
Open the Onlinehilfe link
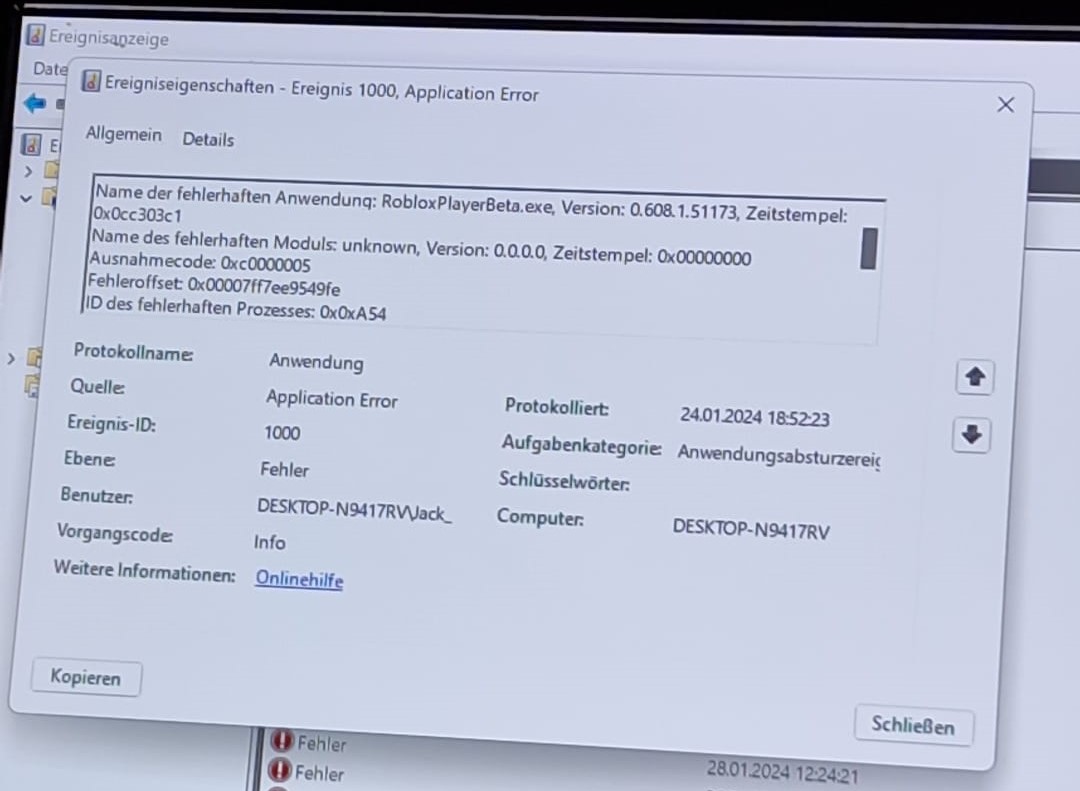(299, 579)
